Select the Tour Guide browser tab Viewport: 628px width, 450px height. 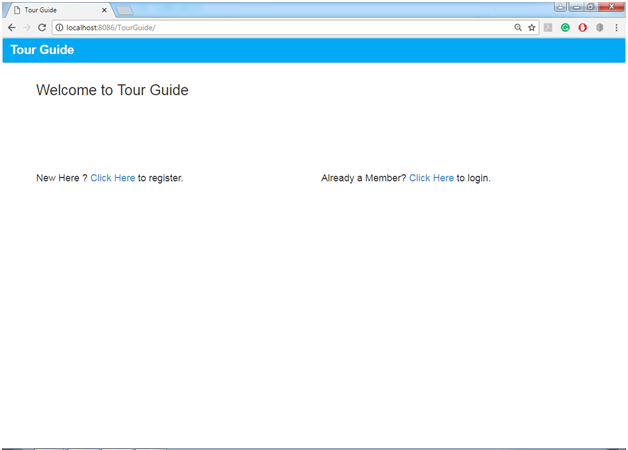[x=59, y=10]
